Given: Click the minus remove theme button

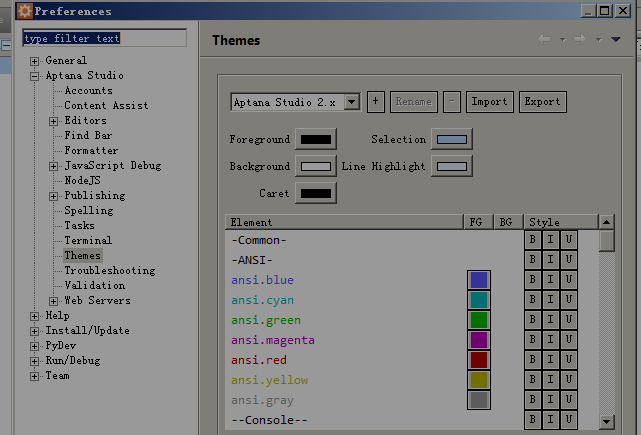Looking at the screenshot, I should [x=452, y=102].
